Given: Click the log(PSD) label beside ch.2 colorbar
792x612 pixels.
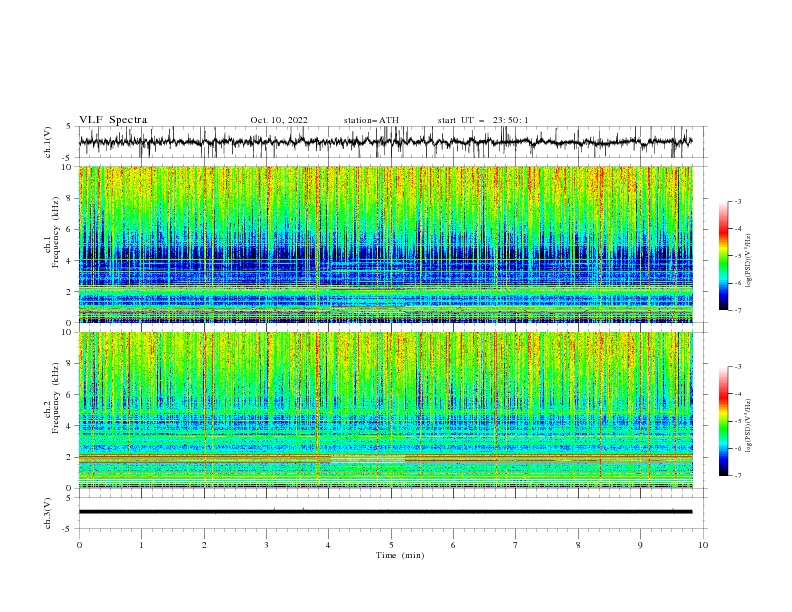Looking at the screenshot, I should click(x=748, y=425).
